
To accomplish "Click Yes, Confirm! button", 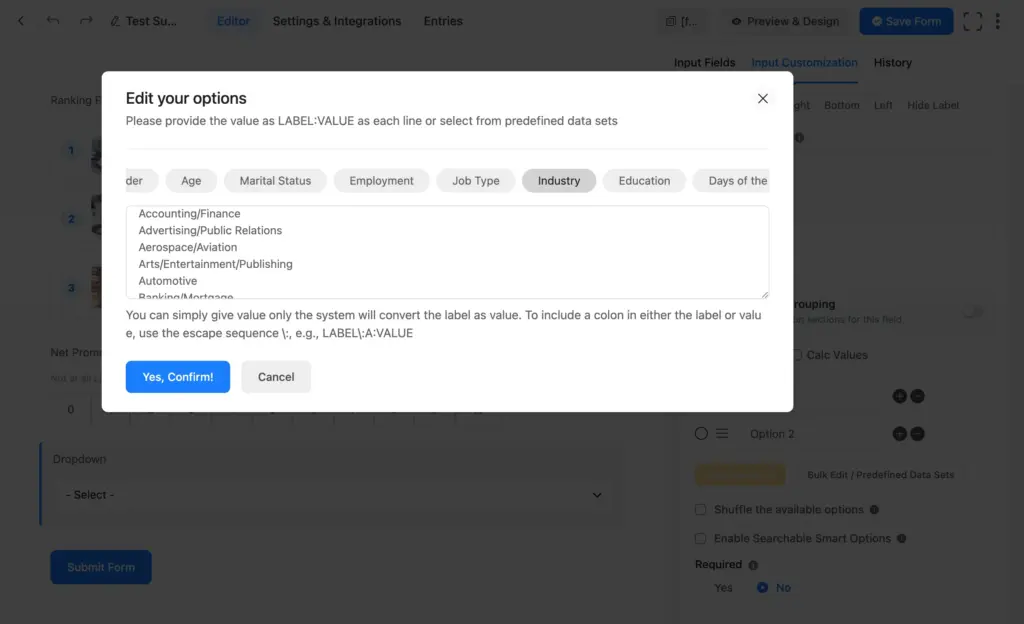I will click(178, 377).
